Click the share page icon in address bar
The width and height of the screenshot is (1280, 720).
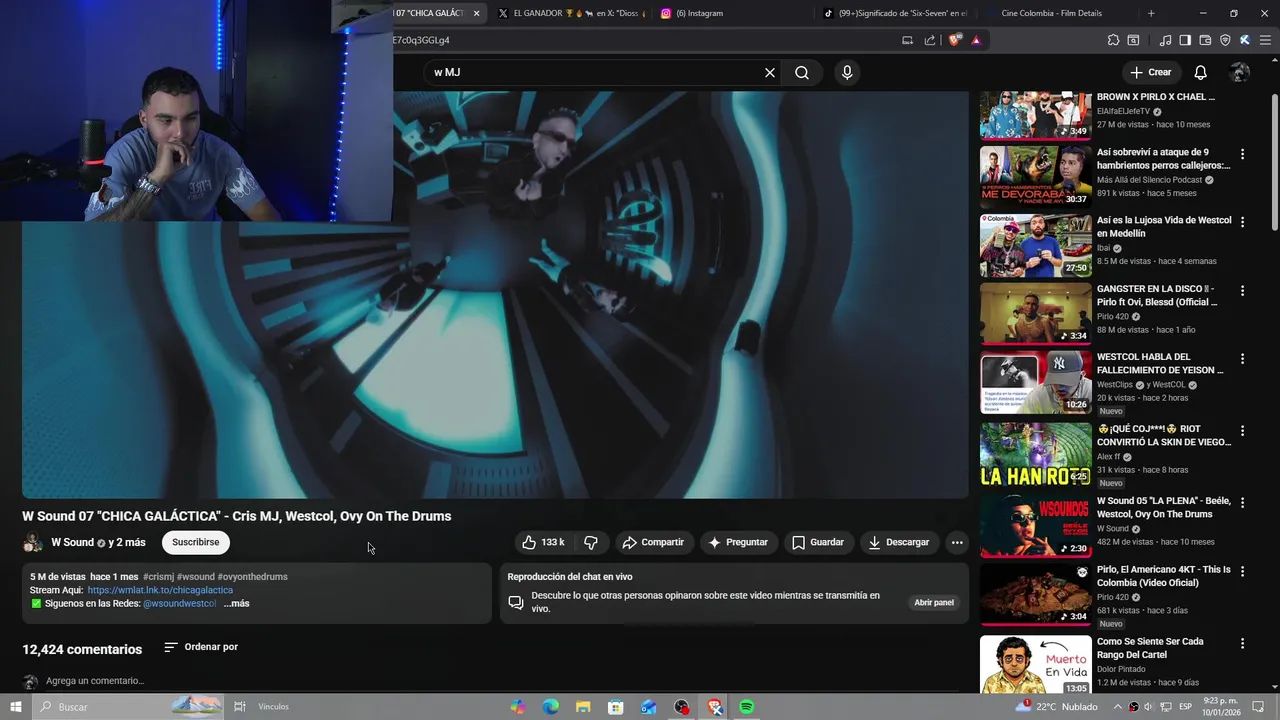point(930,40)
